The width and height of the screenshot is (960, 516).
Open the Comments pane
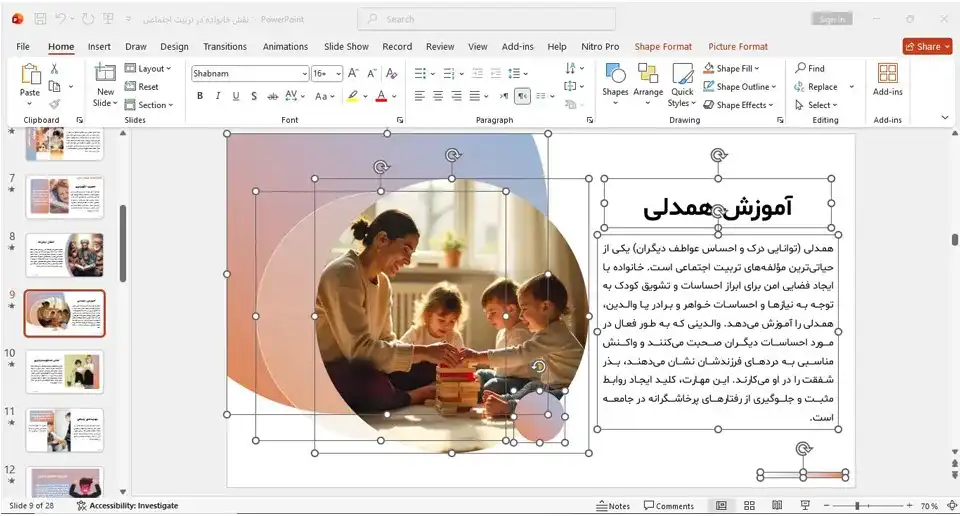point(669,506)
